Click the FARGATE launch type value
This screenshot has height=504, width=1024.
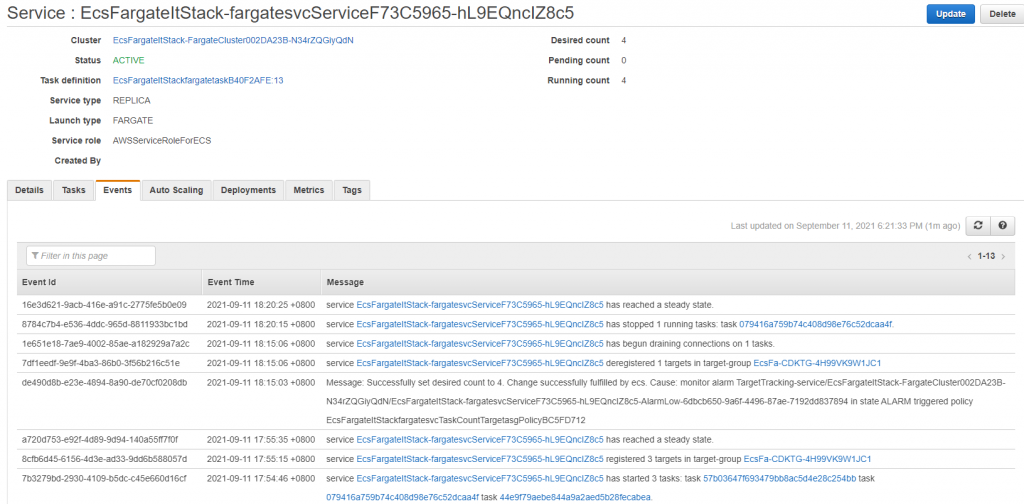133,121
